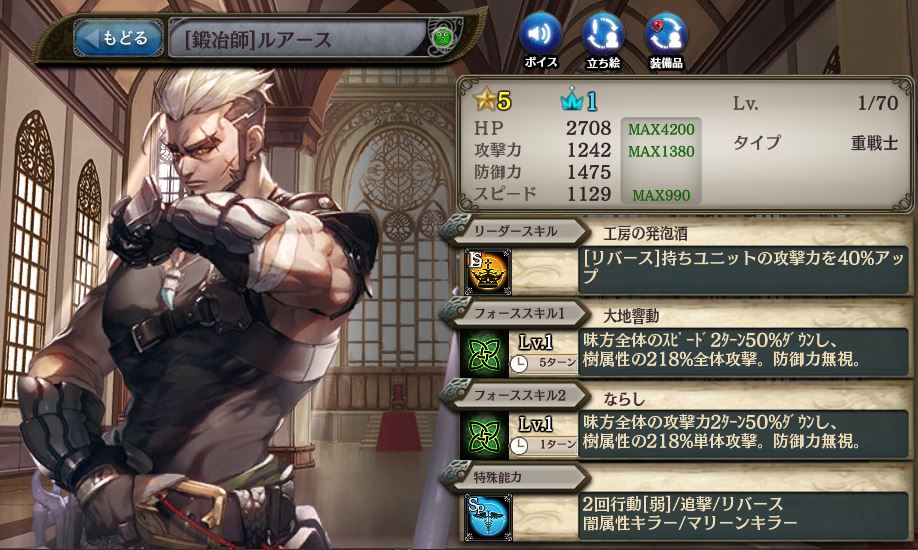Tap the 大地響動 skill description box
The width and height of the screenshot is (918, 550).
744,352
